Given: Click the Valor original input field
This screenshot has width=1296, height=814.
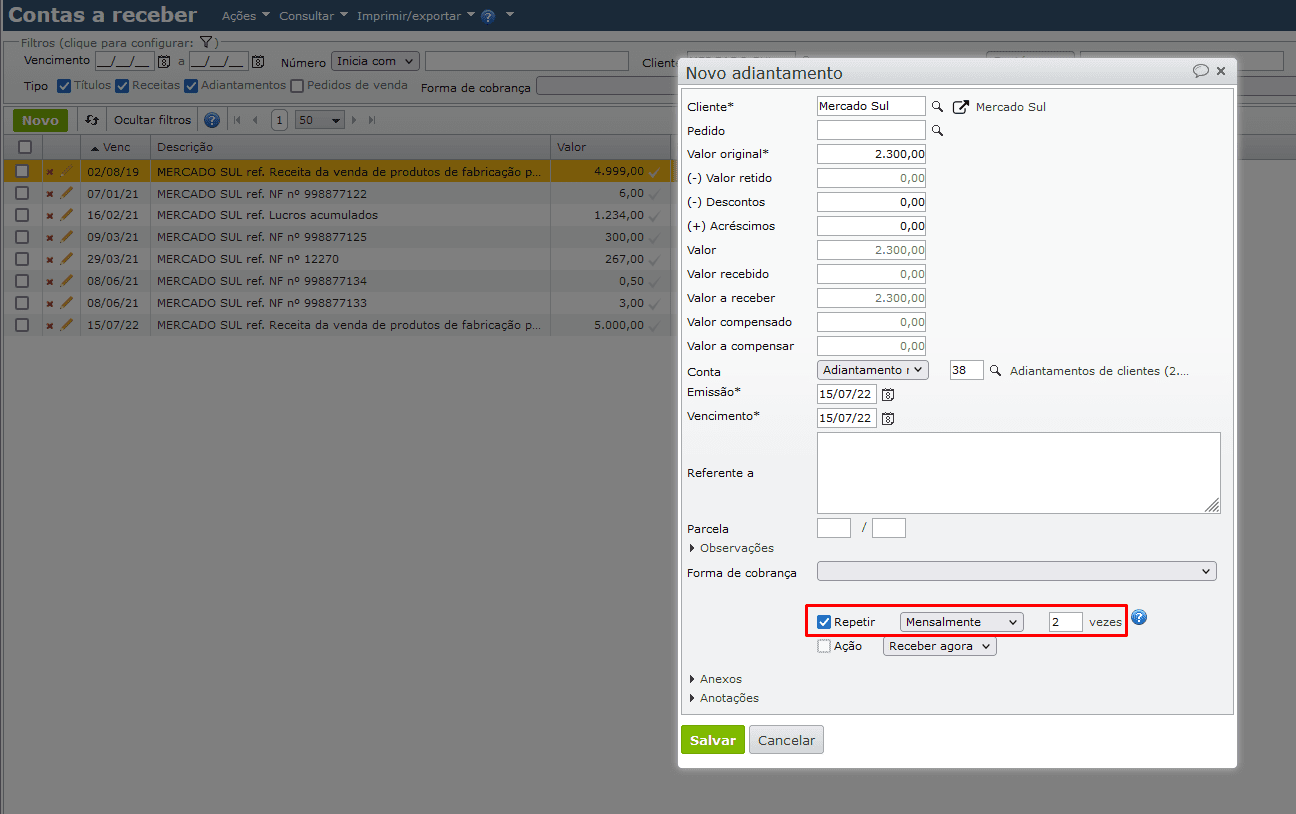Looking at the screenshot, I should tap(871, 154).
